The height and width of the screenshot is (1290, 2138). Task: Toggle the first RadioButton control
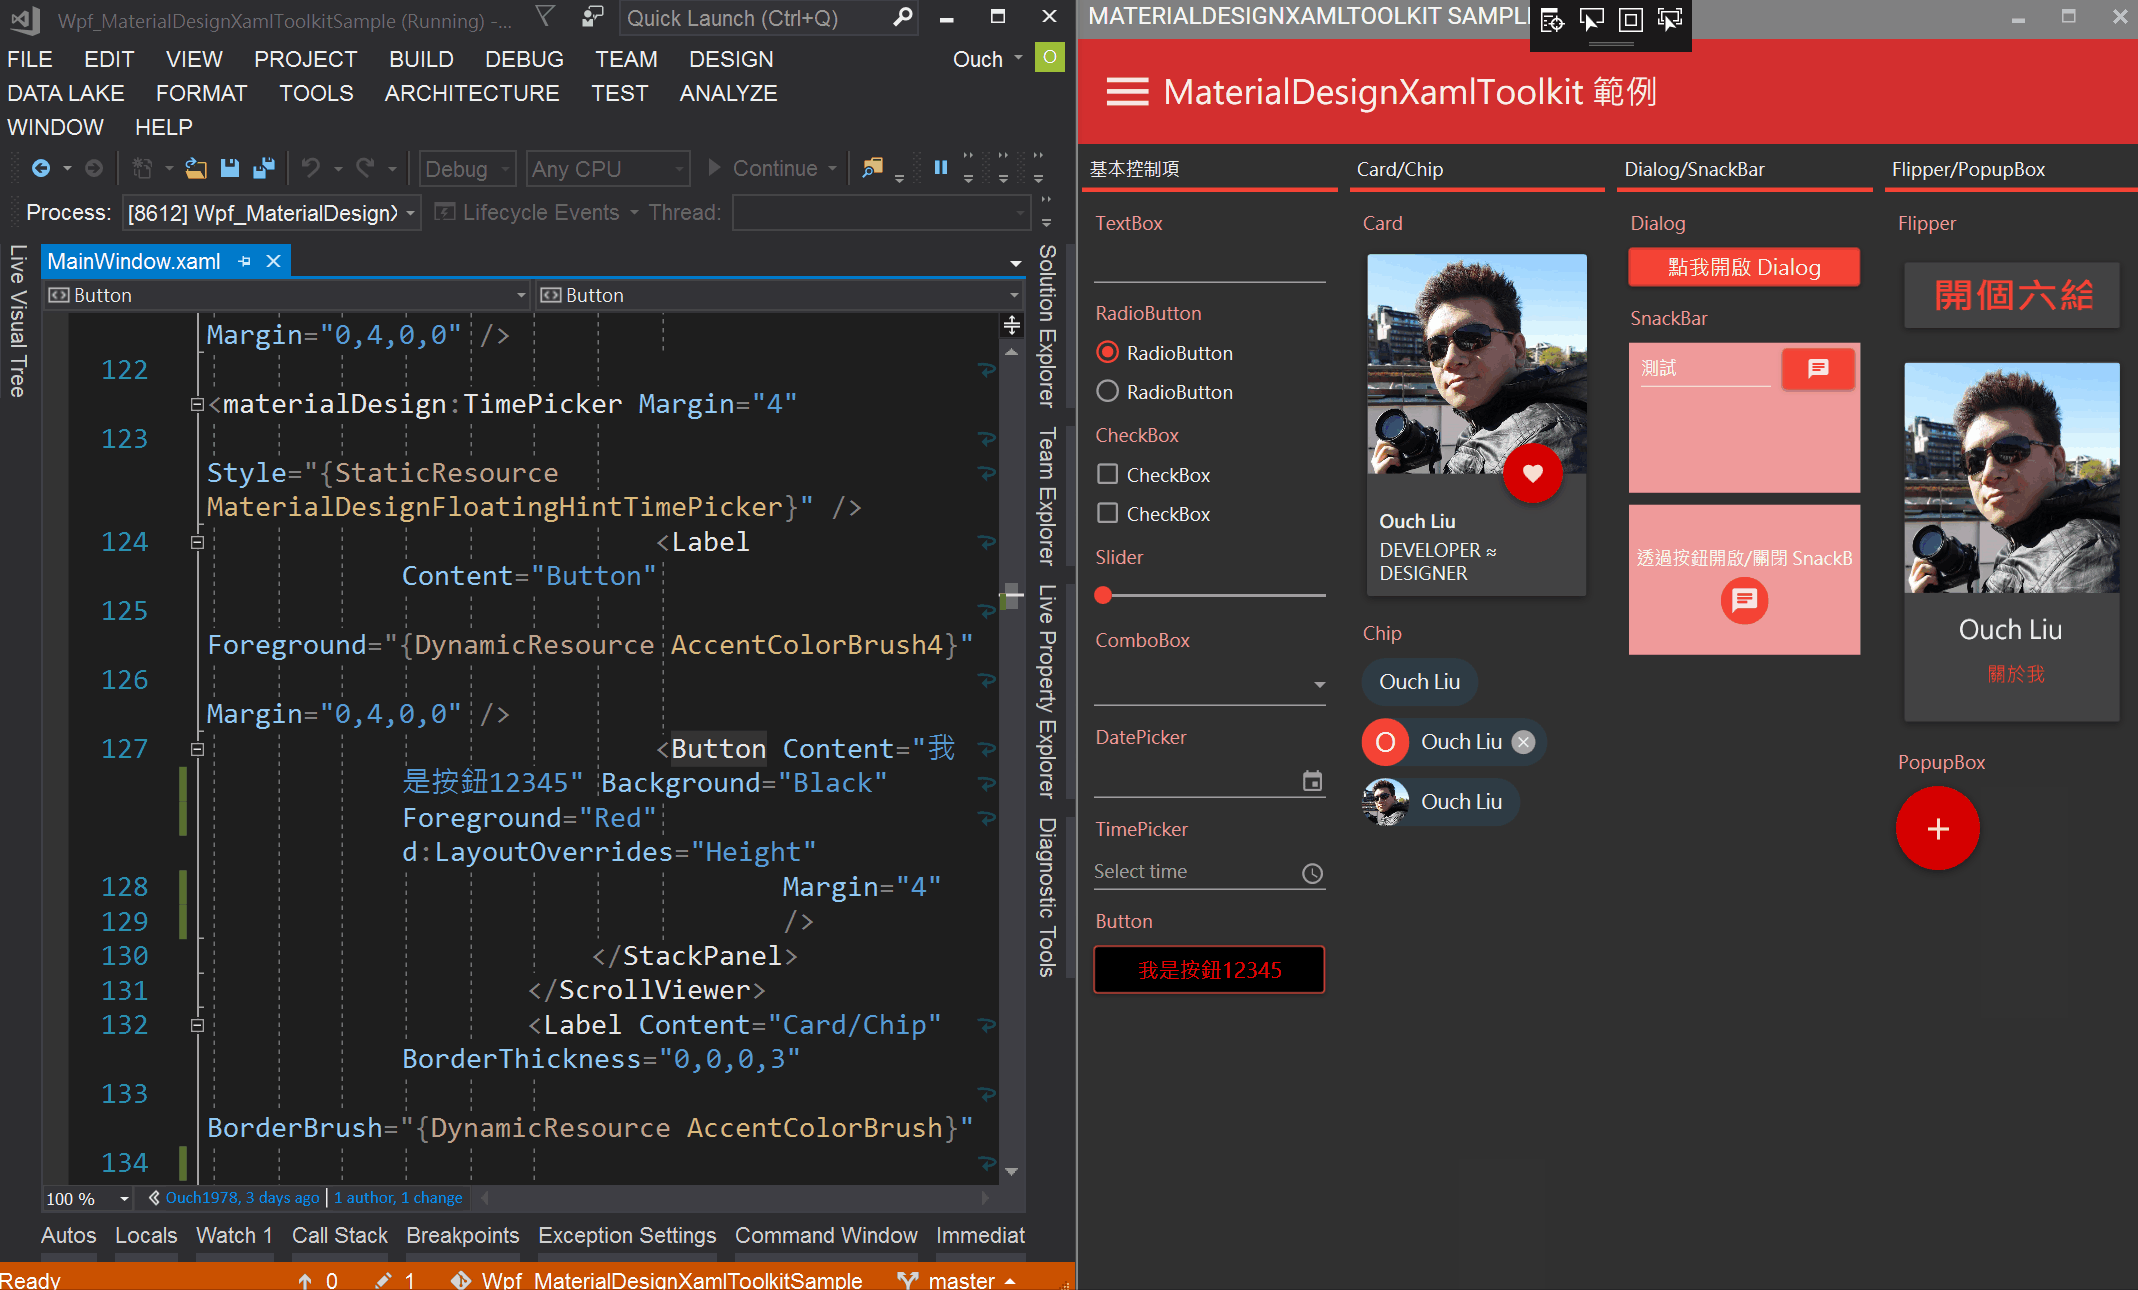tap(1107, 353)
